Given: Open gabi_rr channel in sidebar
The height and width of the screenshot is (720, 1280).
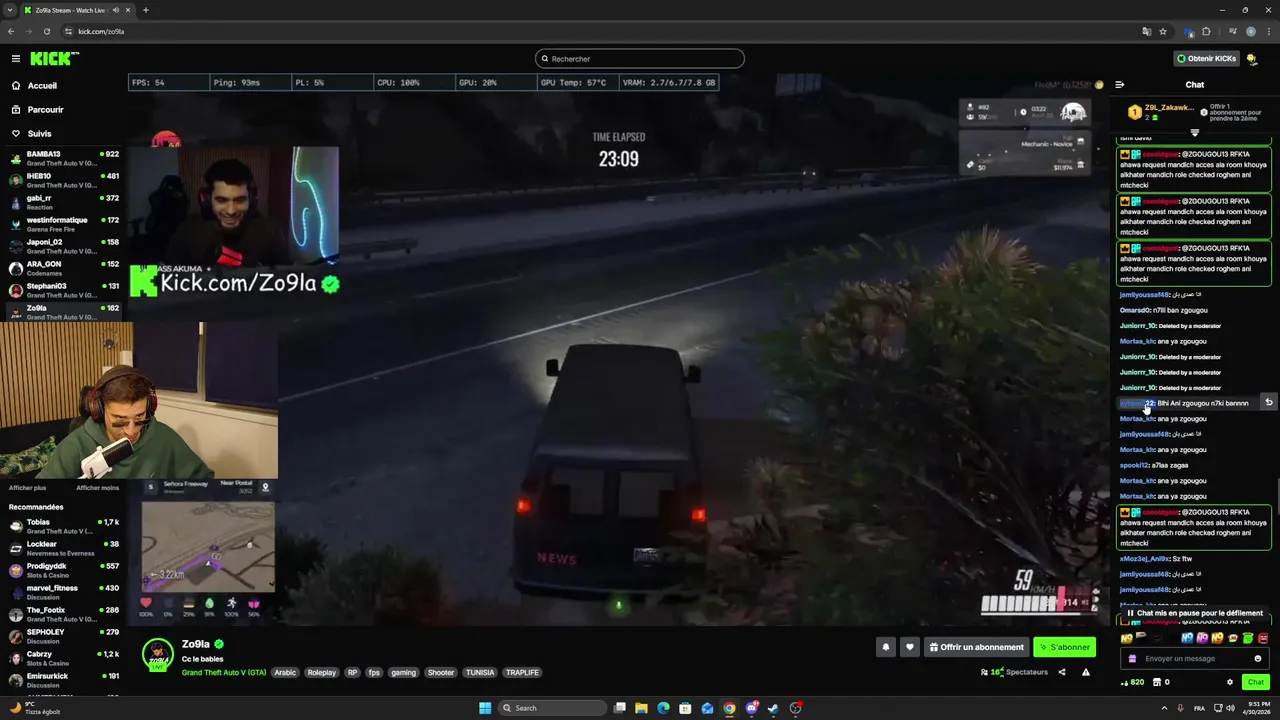Looking at the screenshot, I should [x=64, y=201].
